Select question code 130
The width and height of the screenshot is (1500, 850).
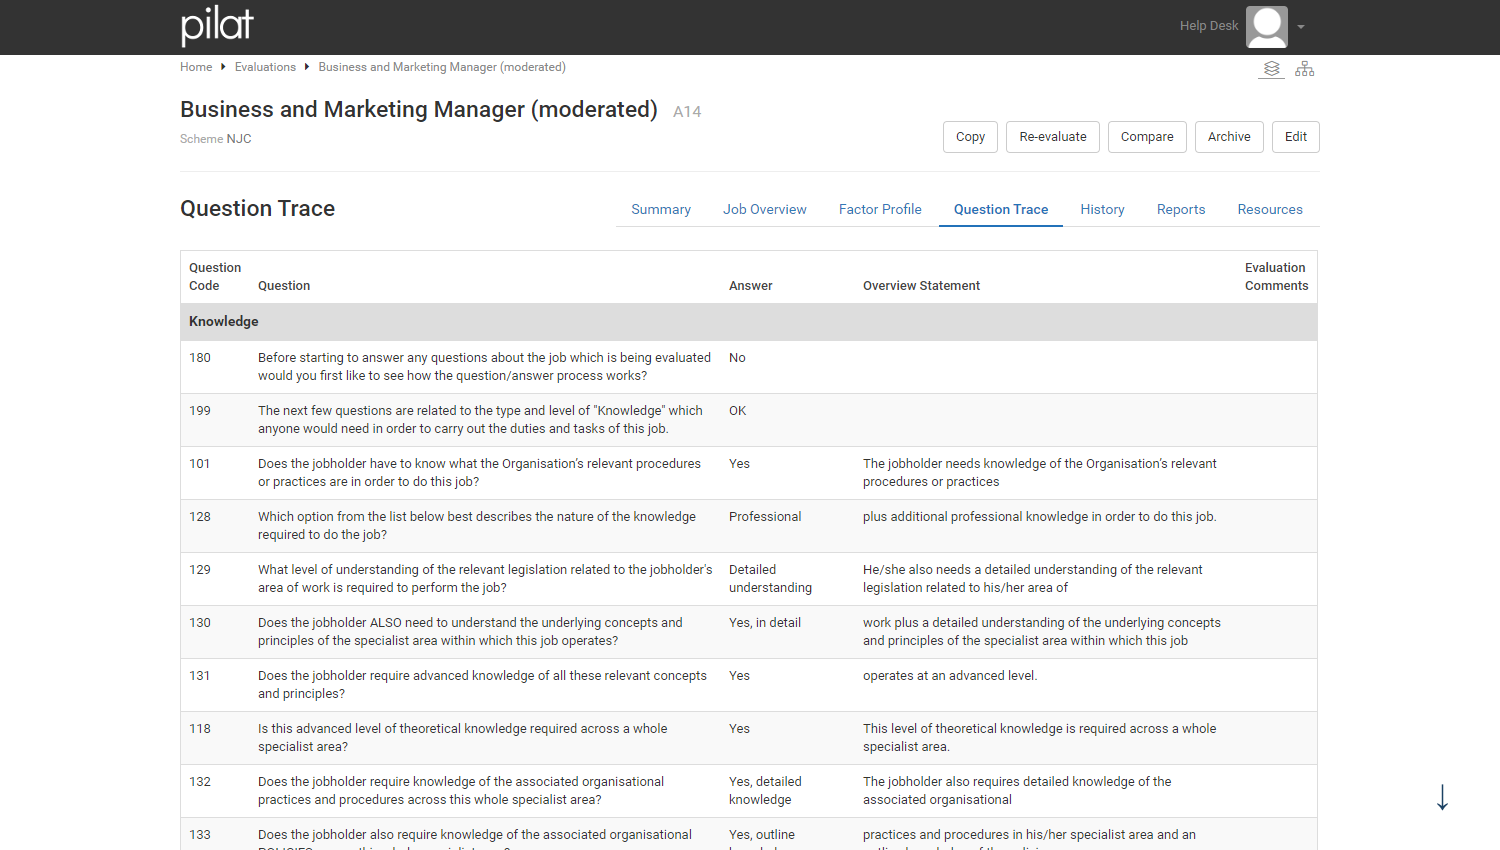[200, 623]
